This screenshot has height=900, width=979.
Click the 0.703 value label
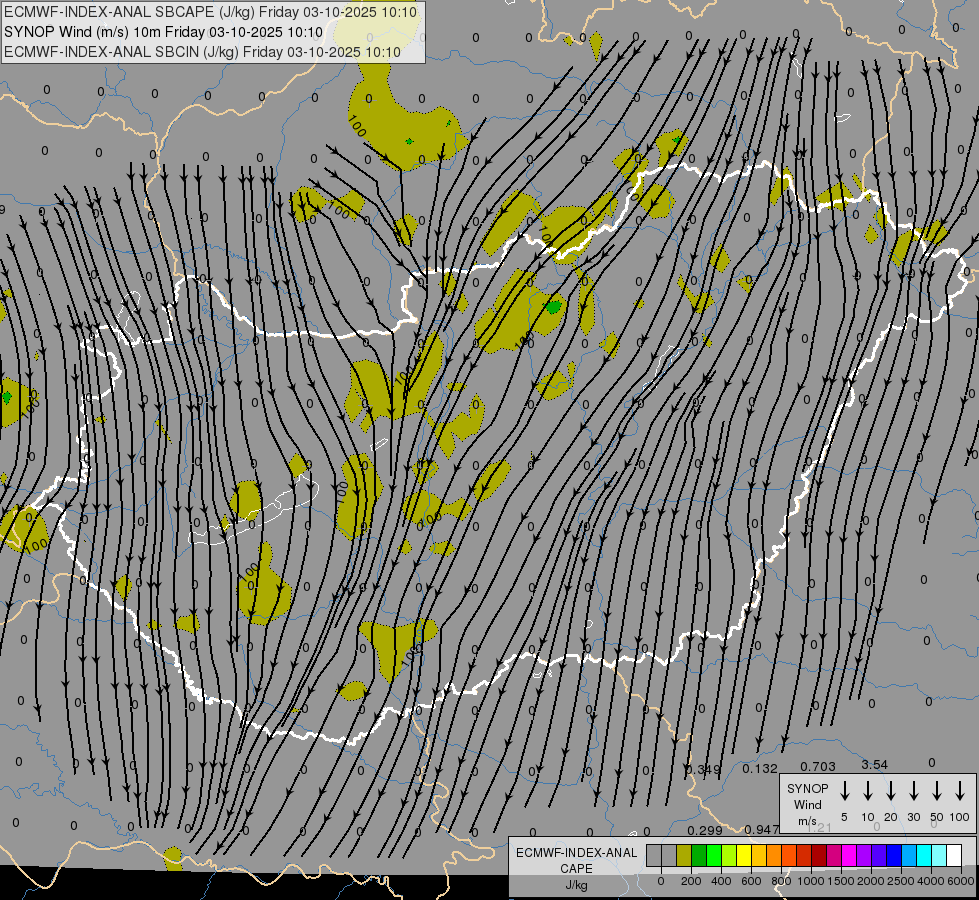coord(818,767)
